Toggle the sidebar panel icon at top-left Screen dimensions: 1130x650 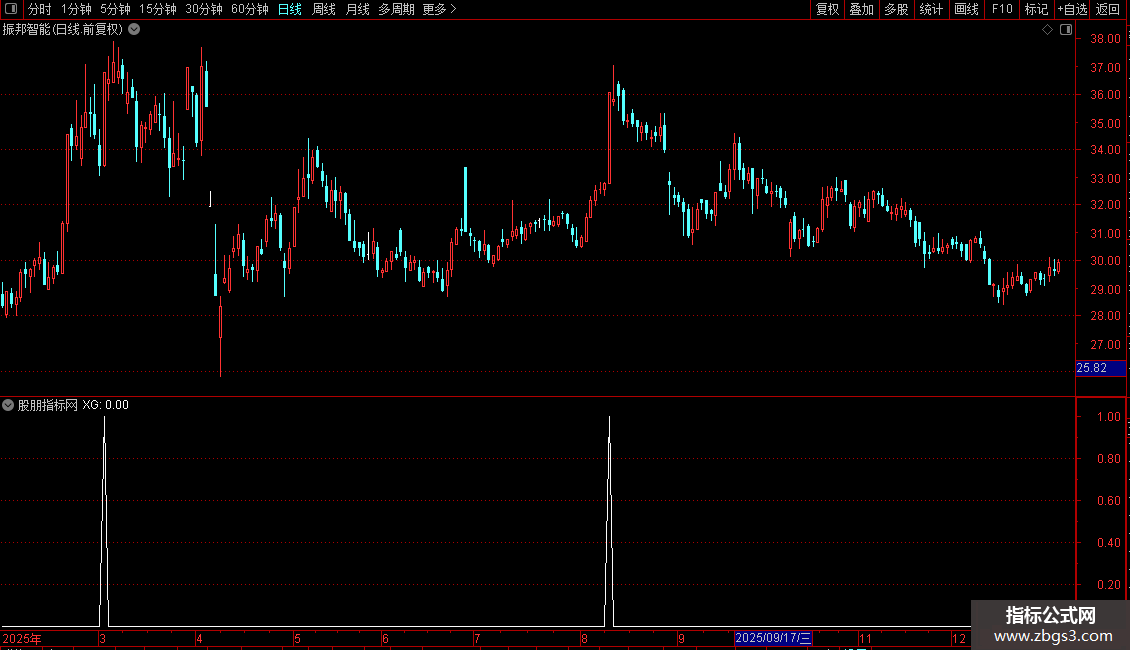coord(10,9)
